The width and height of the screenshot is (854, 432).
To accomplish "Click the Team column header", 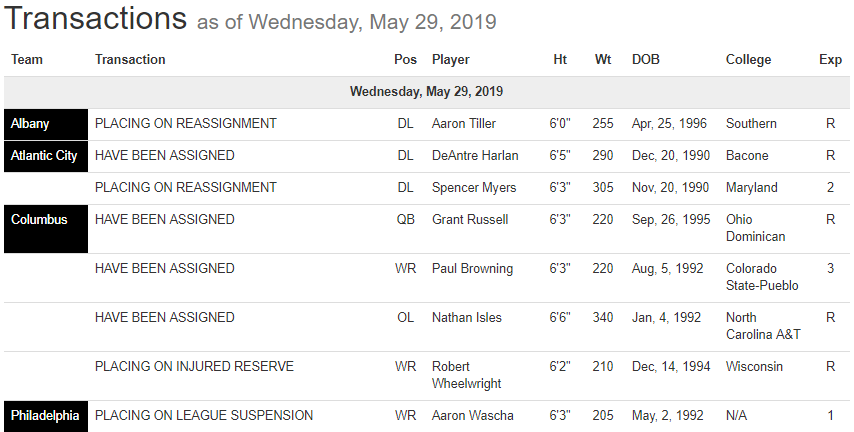I will [x=27, y=60].
